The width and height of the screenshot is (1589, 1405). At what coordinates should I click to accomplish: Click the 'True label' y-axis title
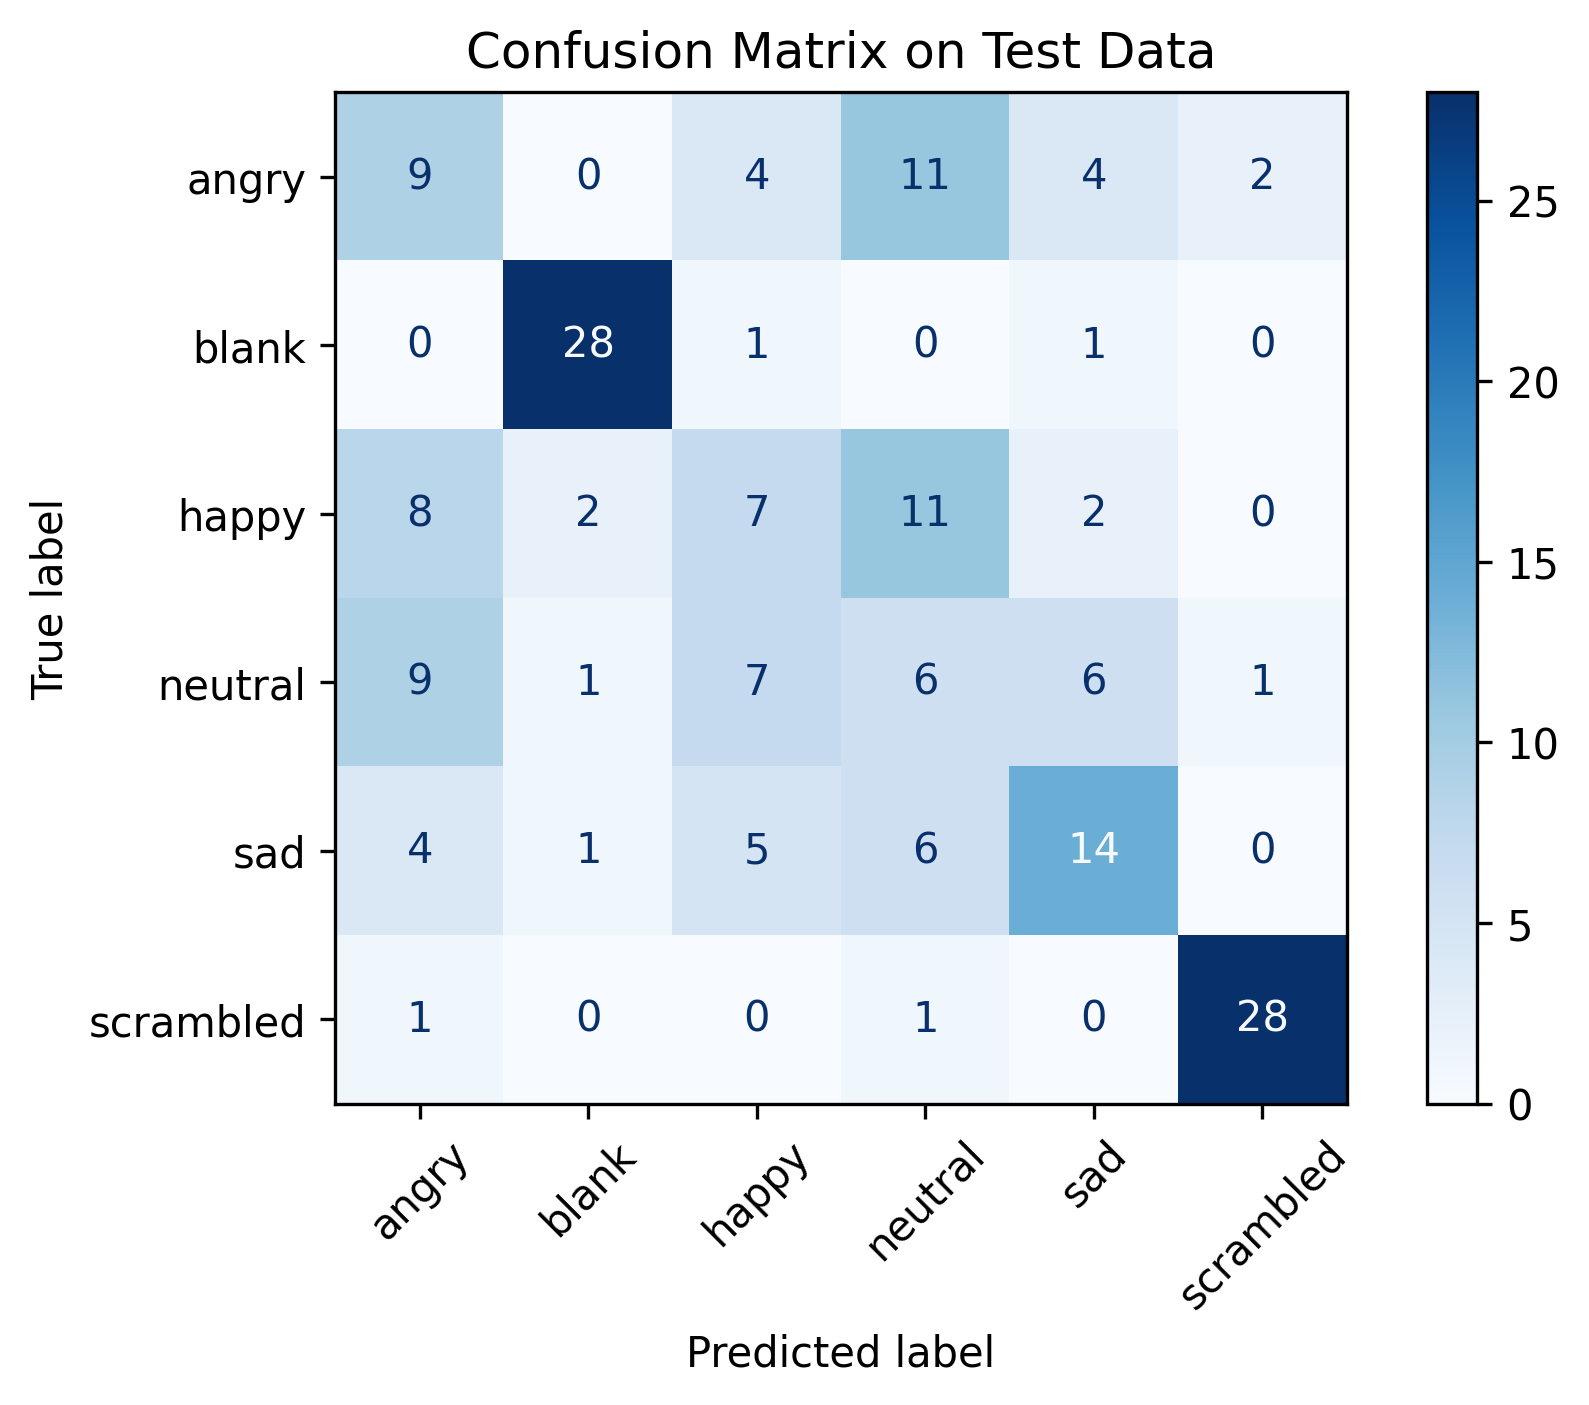[x=47, y=598]
